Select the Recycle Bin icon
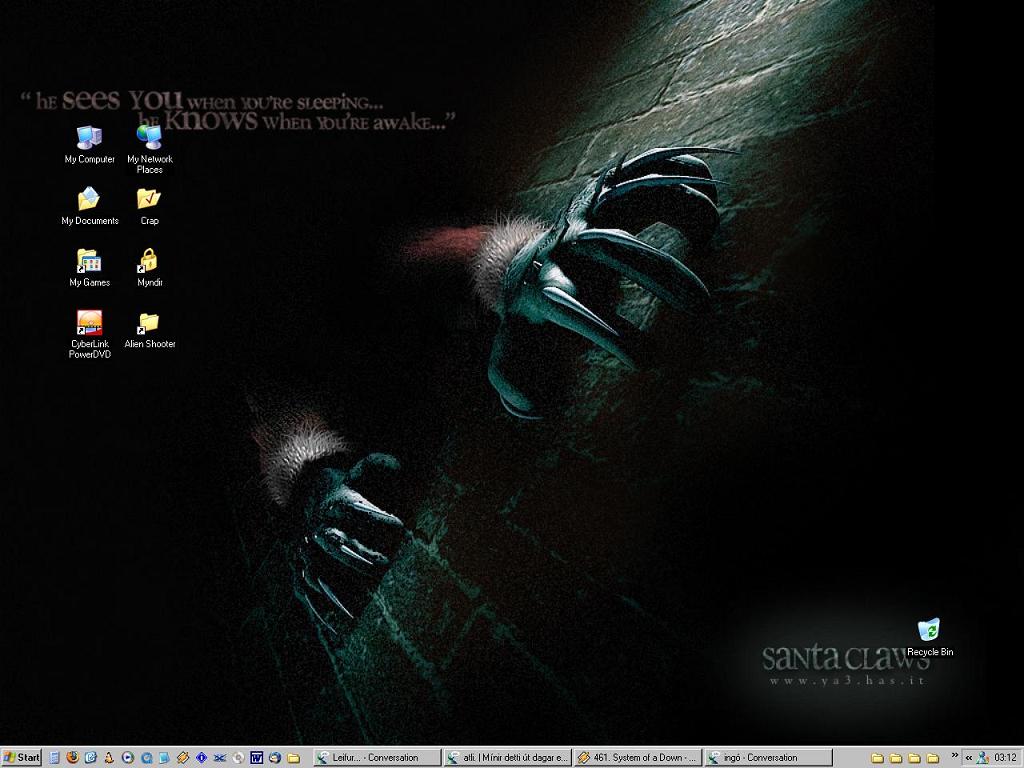Image resolution: width=1024 pixels, height=768 pixels. point(929,637)
